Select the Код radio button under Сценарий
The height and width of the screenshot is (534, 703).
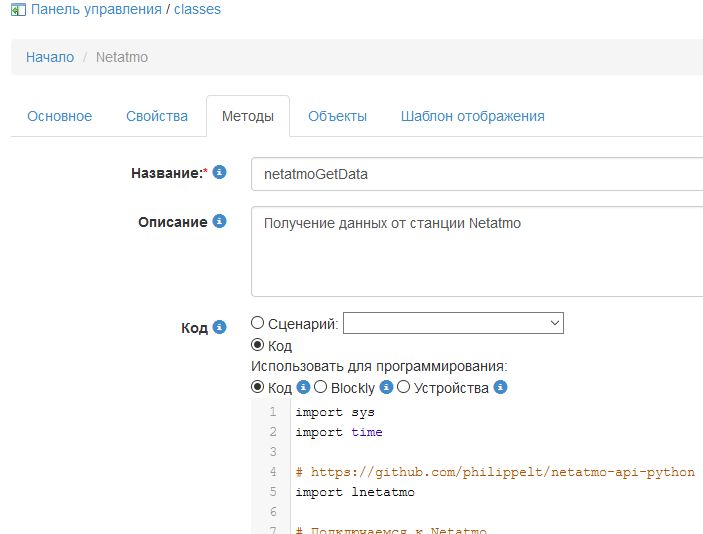click(257, 345)
